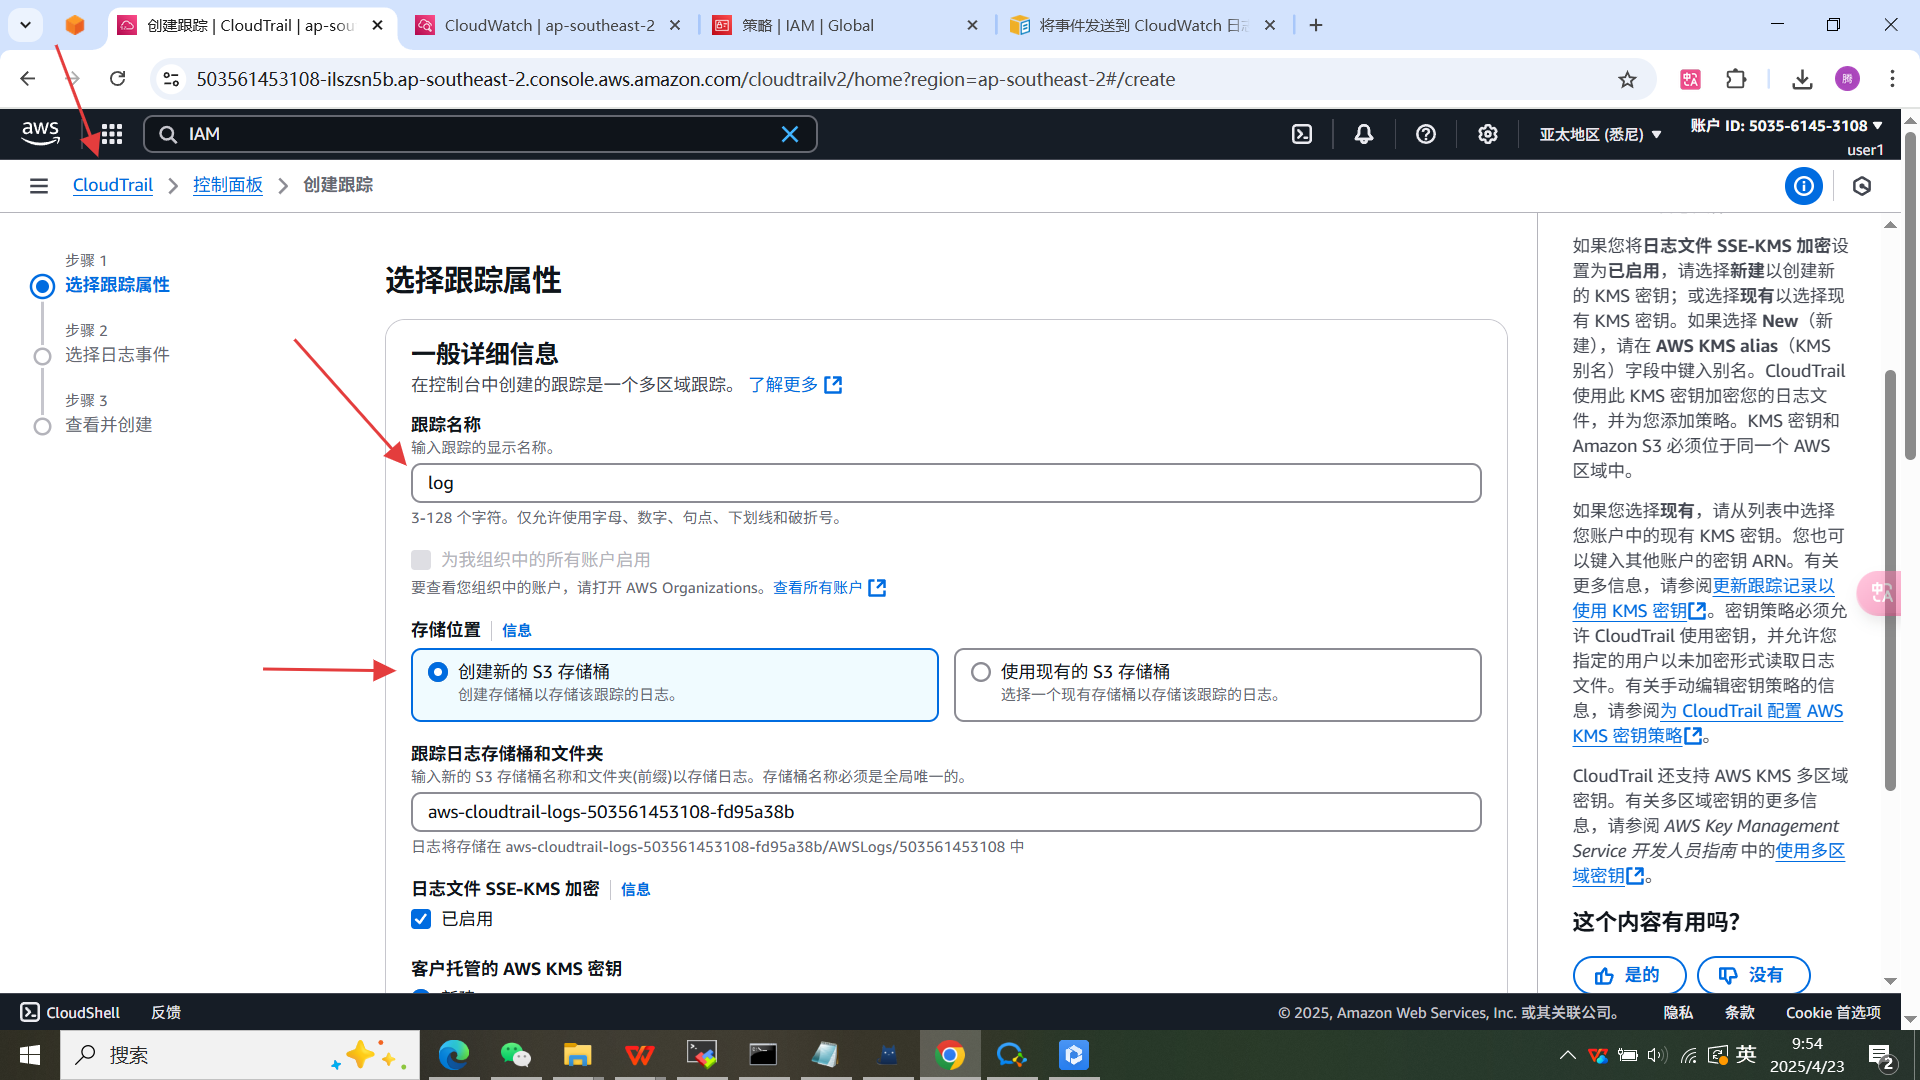Viewport: 1920px width, 1080px height.
Task: Open the AWS help question-mark icon
Action: [1425, 134]
